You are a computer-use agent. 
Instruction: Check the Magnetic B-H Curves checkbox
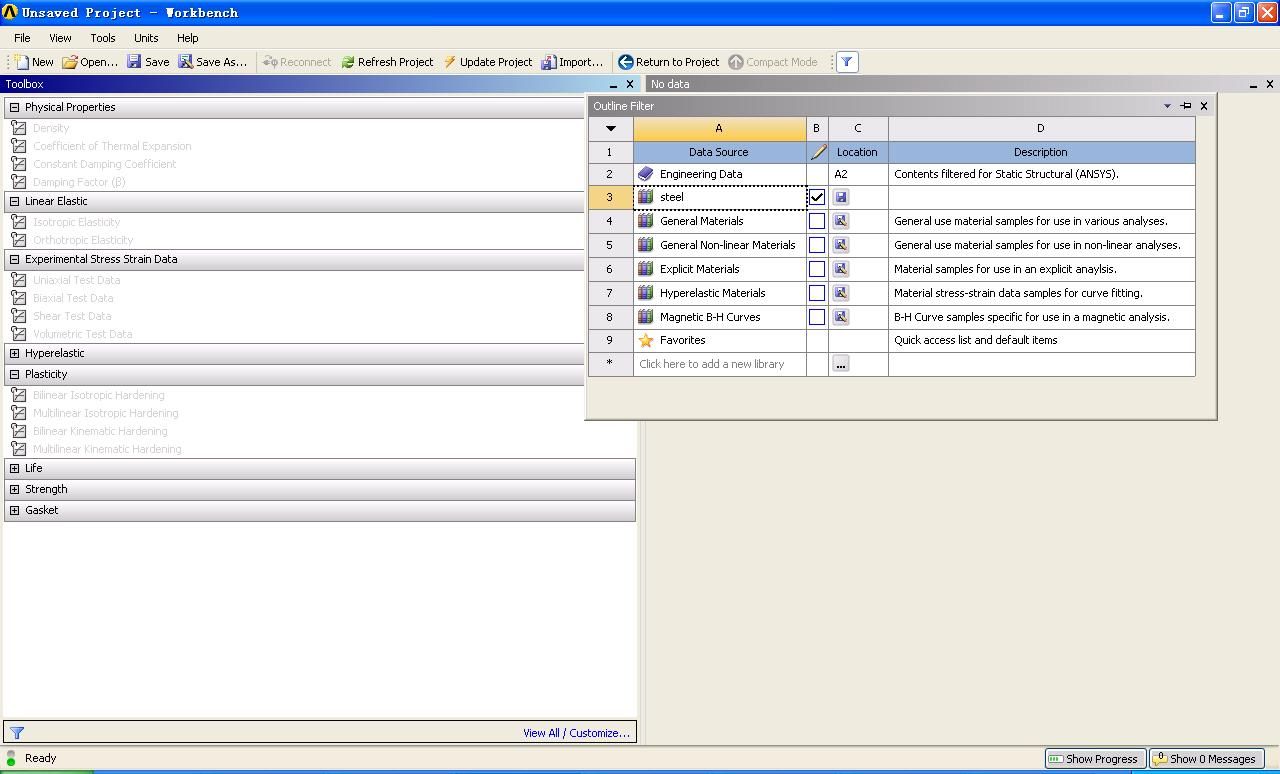tap(817, 317)
